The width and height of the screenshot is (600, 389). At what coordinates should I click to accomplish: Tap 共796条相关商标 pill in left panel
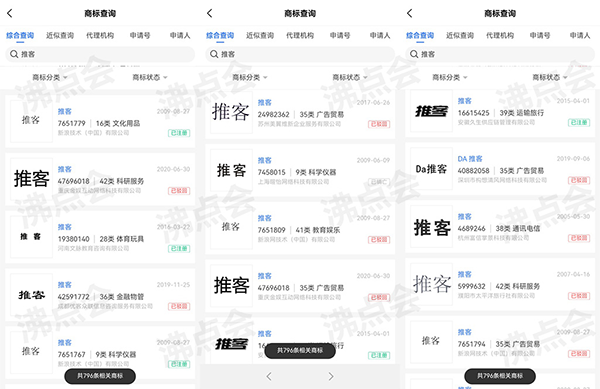[100, 376]
